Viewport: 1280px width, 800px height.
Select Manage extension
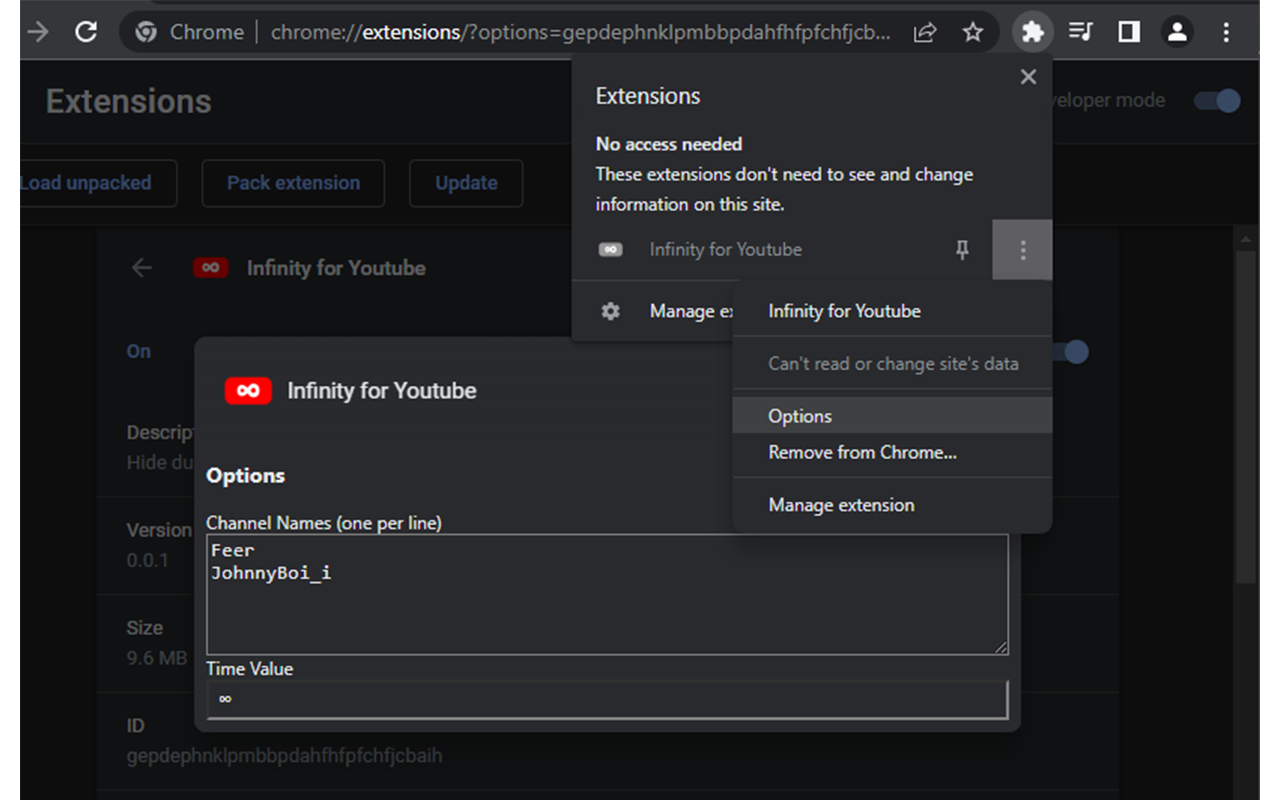pos(839,505)
